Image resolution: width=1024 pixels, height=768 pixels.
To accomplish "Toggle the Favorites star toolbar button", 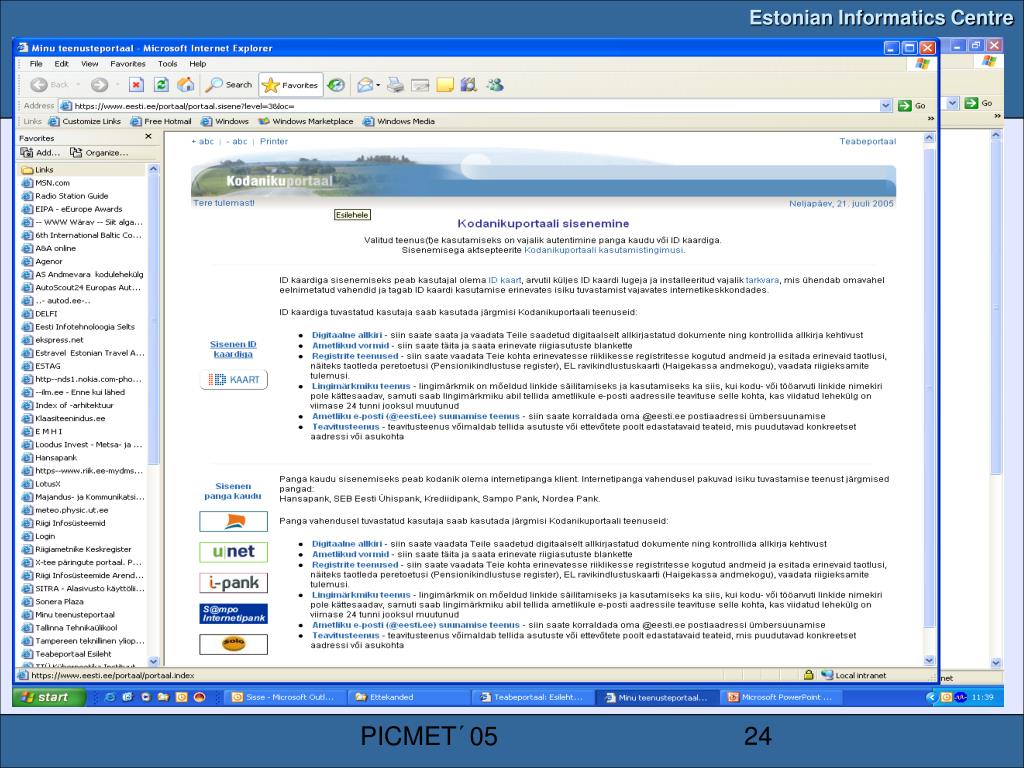I will tap(291, 85).
